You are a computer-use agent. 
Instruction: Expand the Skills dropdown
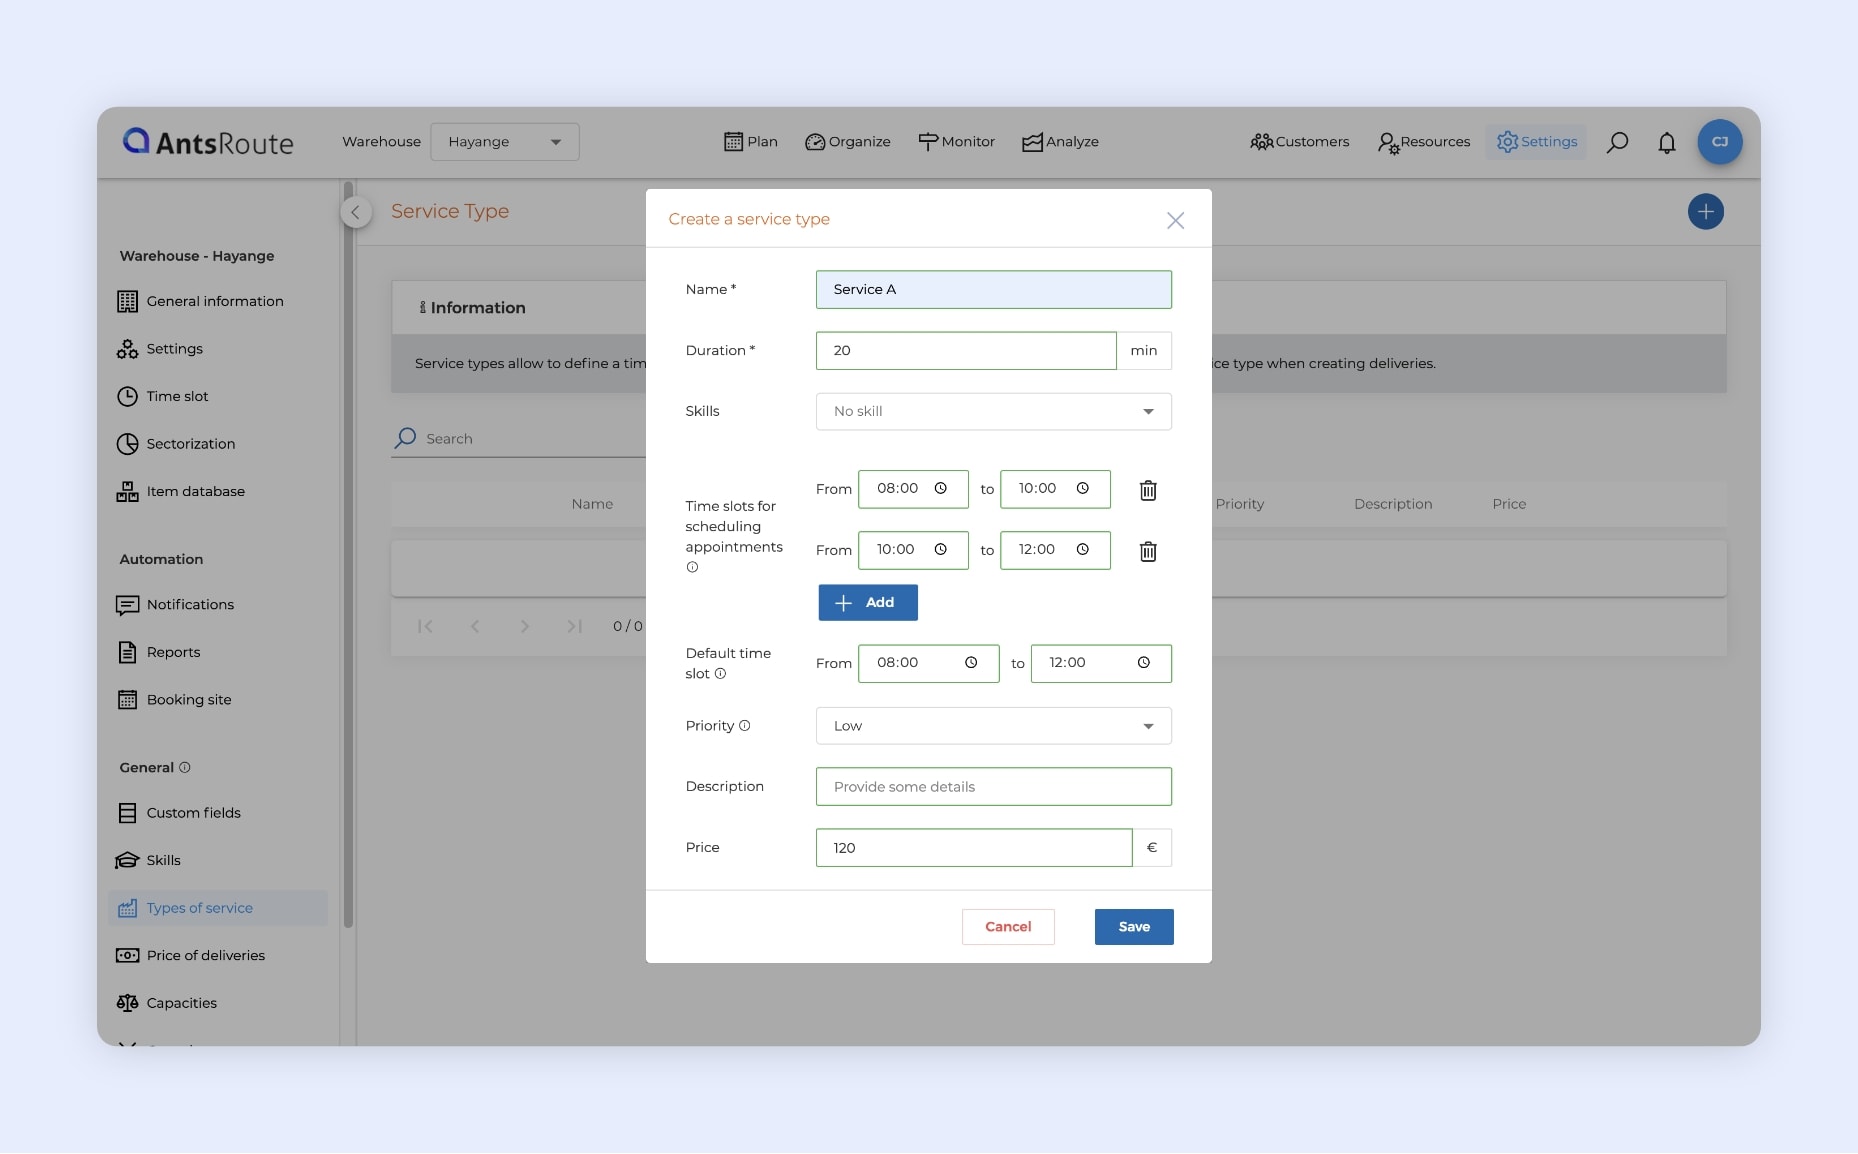993,411
